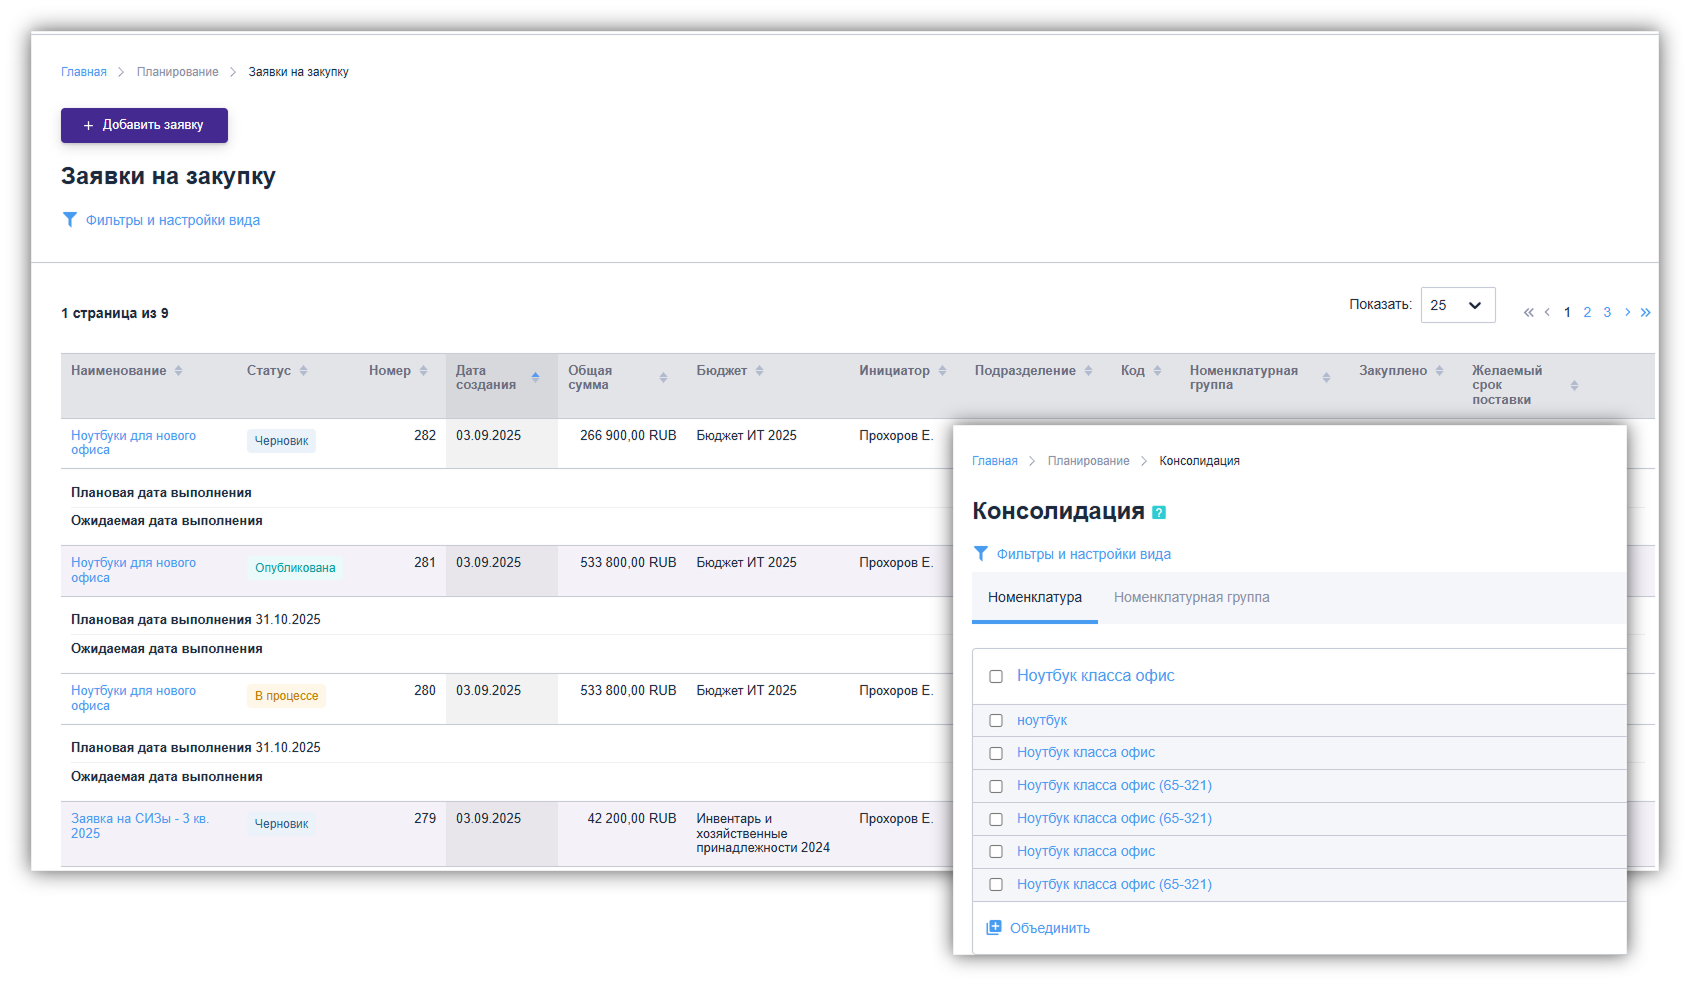Expand Фильтры и настройки вида on requests page
1689x984 pixels.
pyautogui.click(x=172, y=220)
